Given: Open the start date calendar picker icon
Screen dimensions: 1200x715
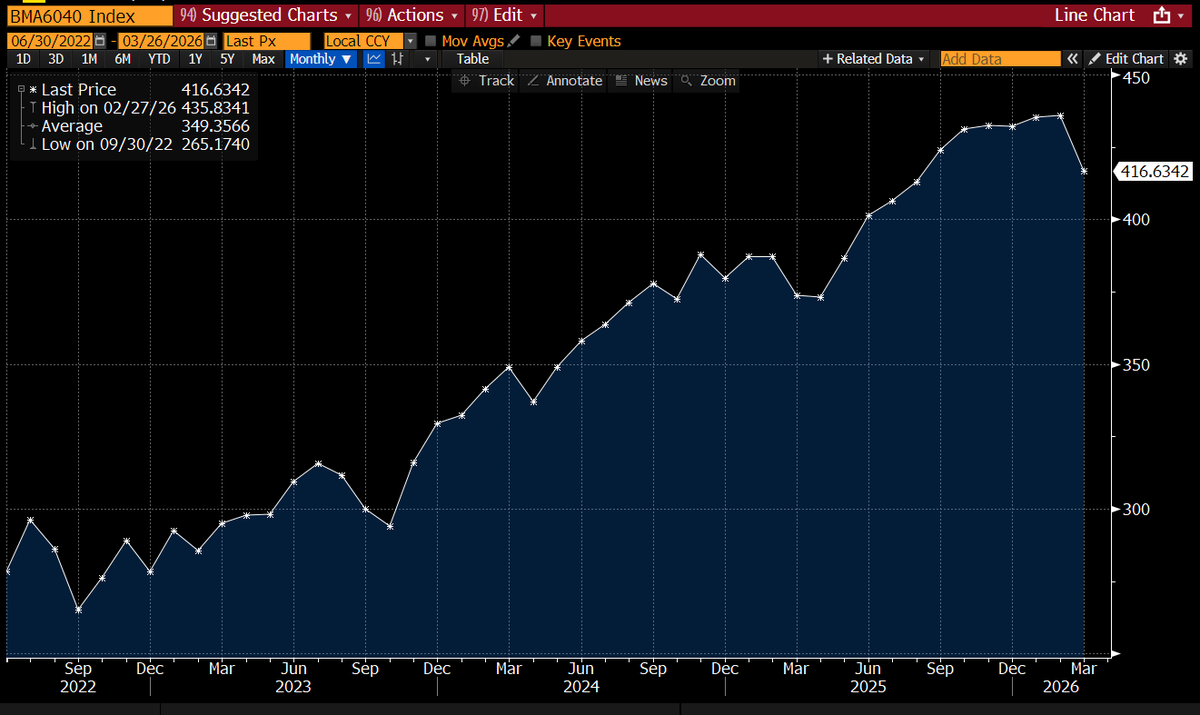Looking at the screenshot, I should (x=100, y=41).
